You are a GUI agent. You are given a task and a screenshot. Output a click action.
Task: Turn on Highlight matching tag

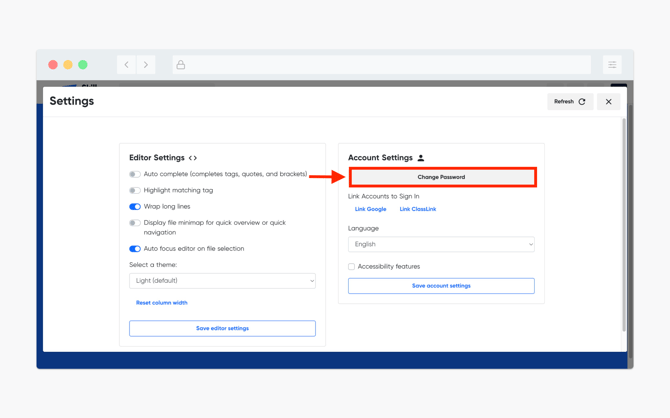point(135,191)
